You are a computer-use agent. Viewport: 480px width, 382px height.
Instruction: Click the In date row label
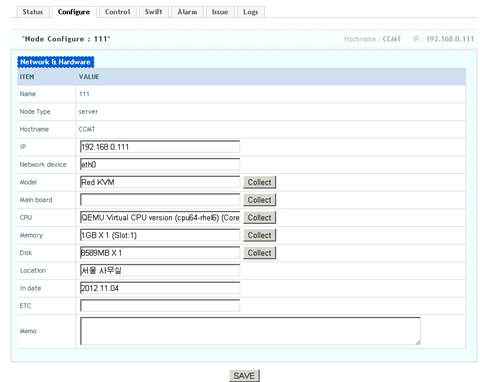coord(30,288)
